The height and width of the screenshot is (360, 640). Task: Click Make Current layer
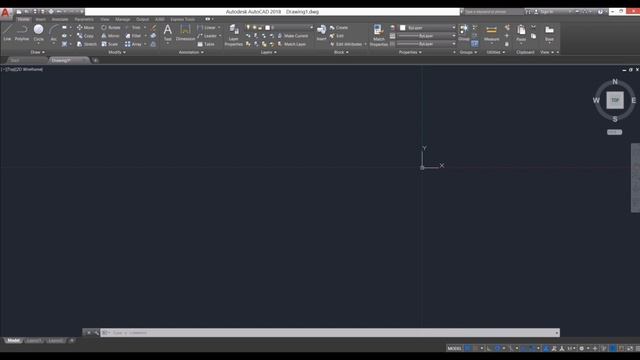point(293,36)
